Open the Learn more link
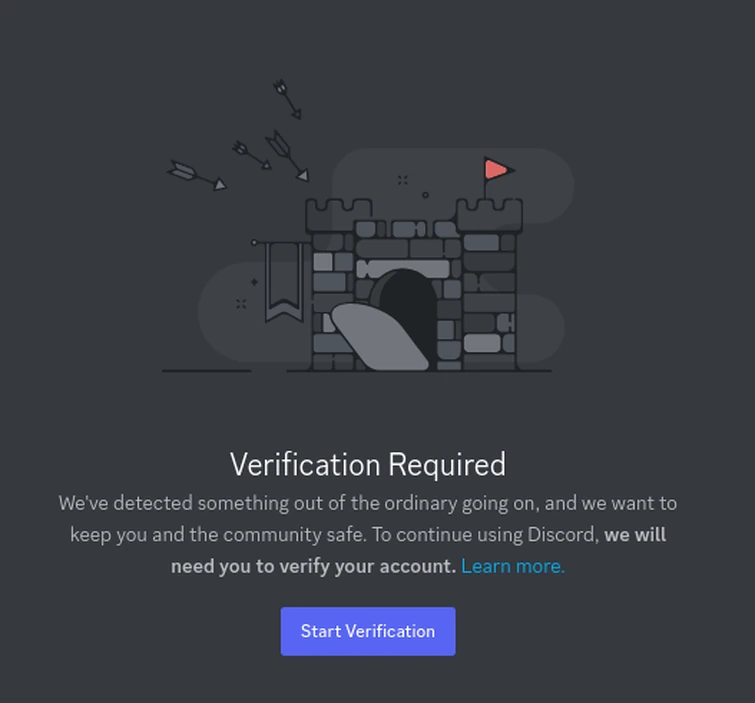 coord(513,566)
